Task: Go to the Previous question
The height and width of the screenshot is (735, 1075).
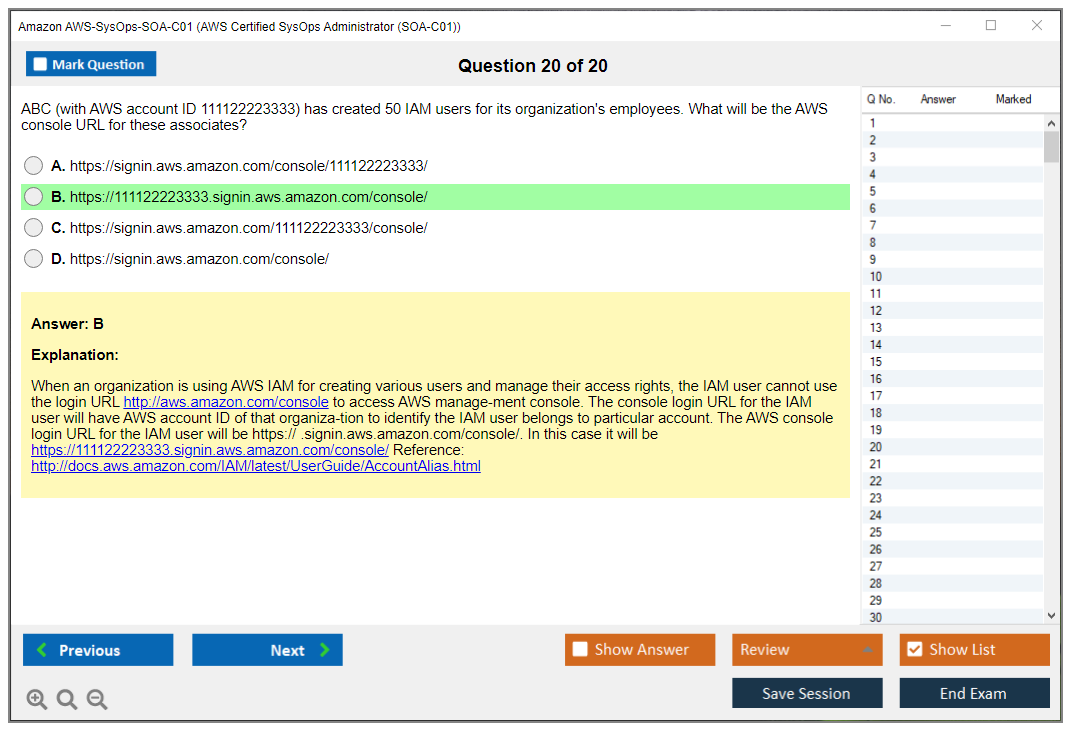Action: point(98,650)
